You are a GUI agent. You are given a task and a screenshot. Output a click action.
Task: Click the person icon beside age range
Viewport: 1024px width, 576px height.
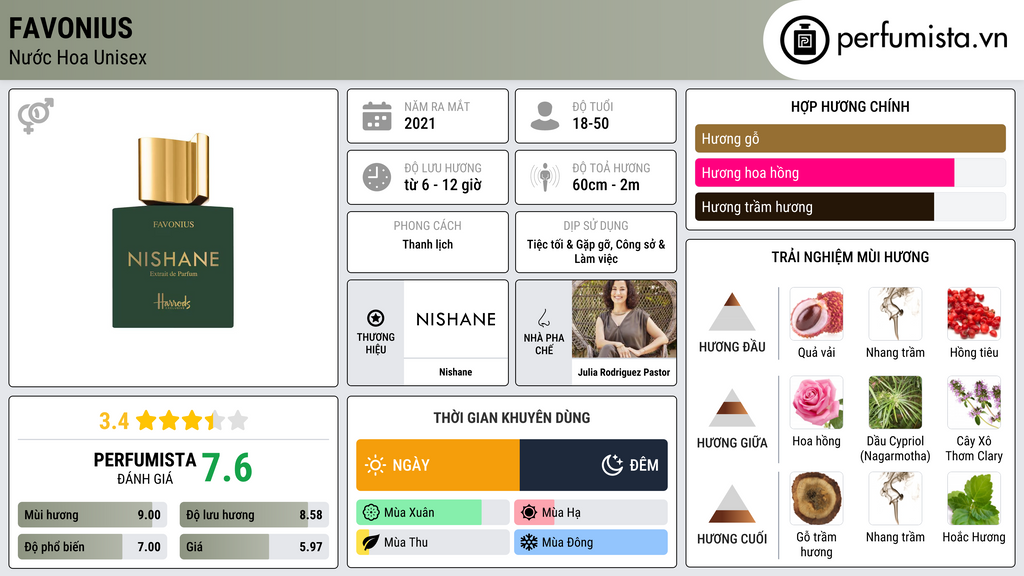pos(544,116)
